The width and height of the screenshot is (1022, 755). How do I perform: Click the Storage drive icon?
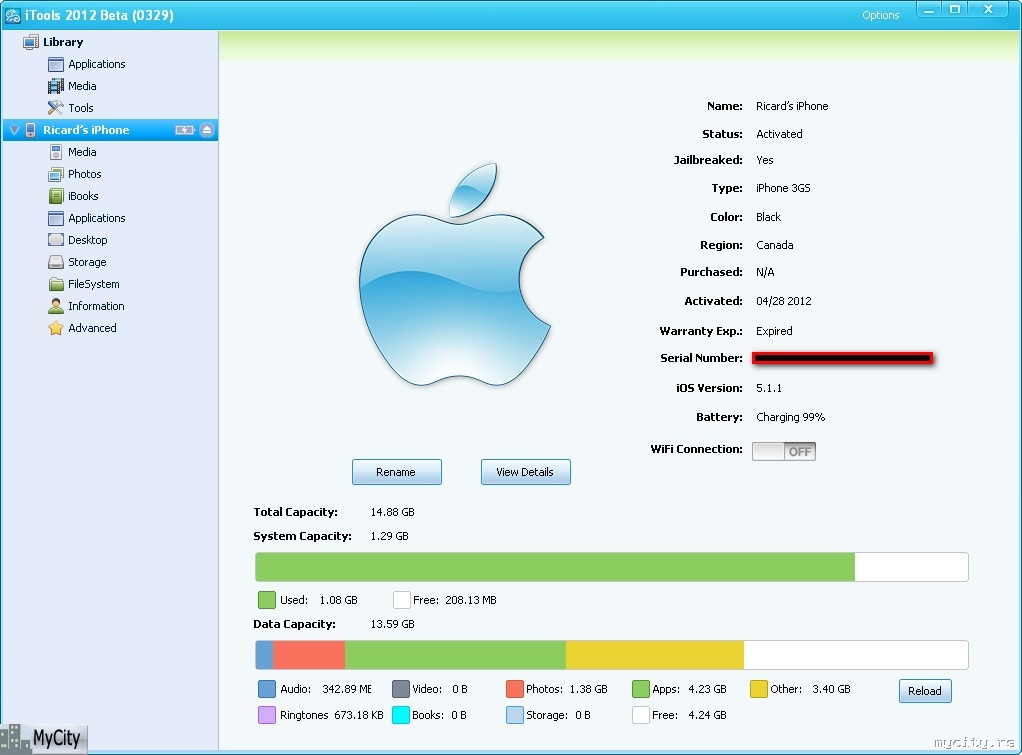[x=55, y=262]
